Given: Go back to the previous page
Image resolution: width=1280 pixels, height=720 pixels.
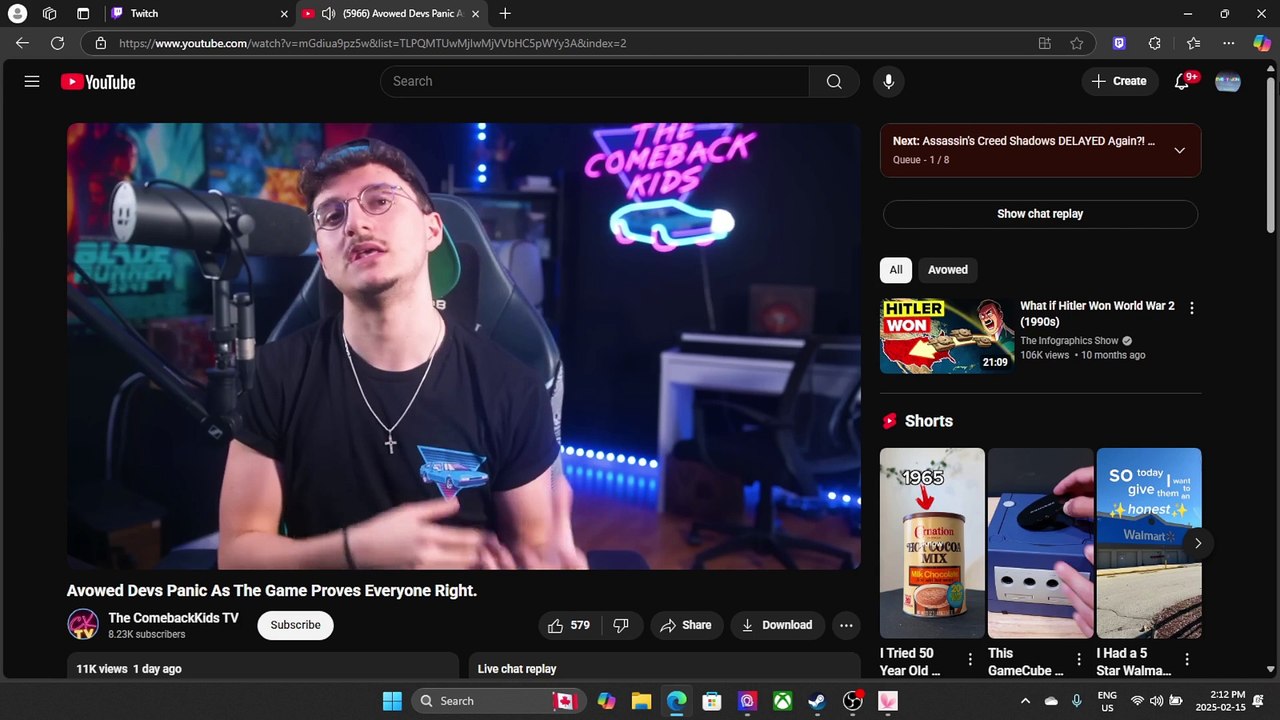Looking at the screenshot, I should [x=22, y=43].
